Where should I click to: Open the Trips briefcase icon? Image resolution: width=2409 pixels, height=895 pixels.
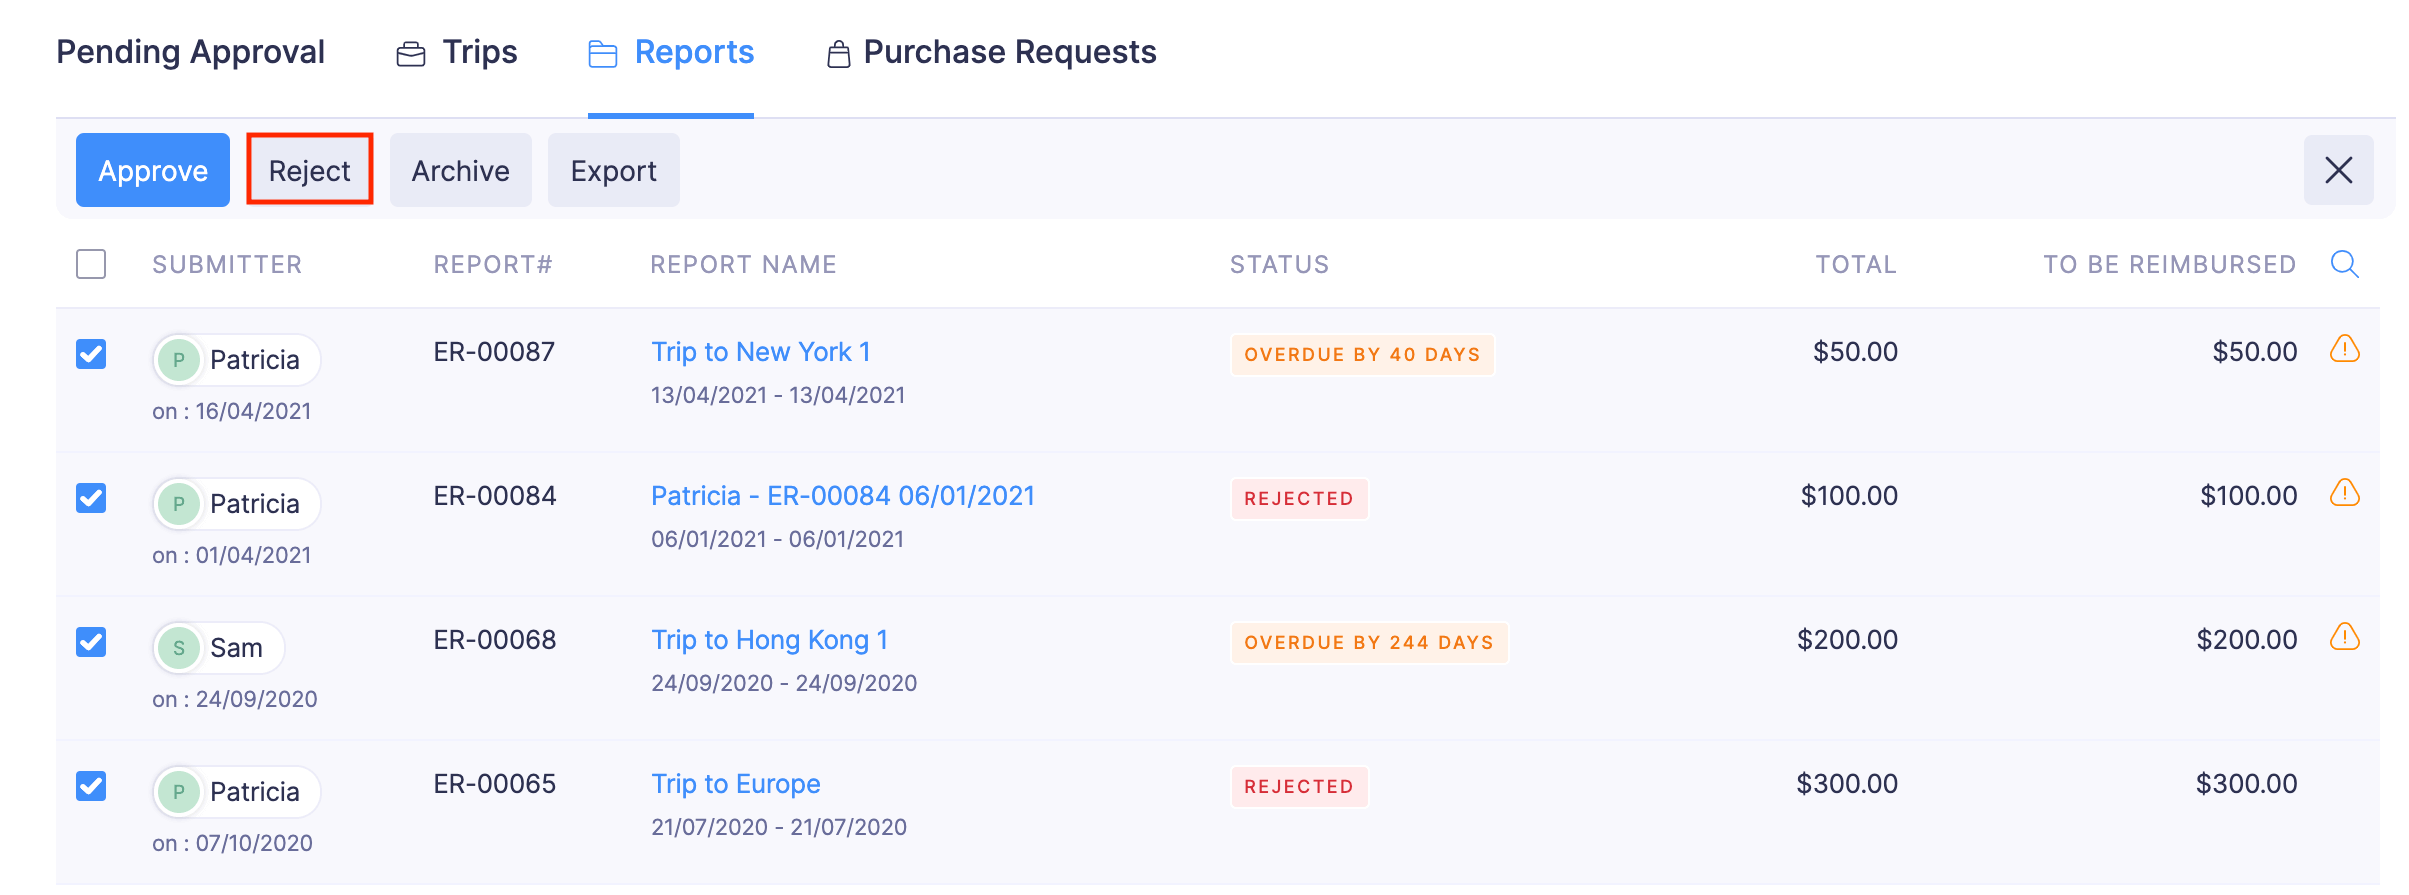(x=413, y=52)
